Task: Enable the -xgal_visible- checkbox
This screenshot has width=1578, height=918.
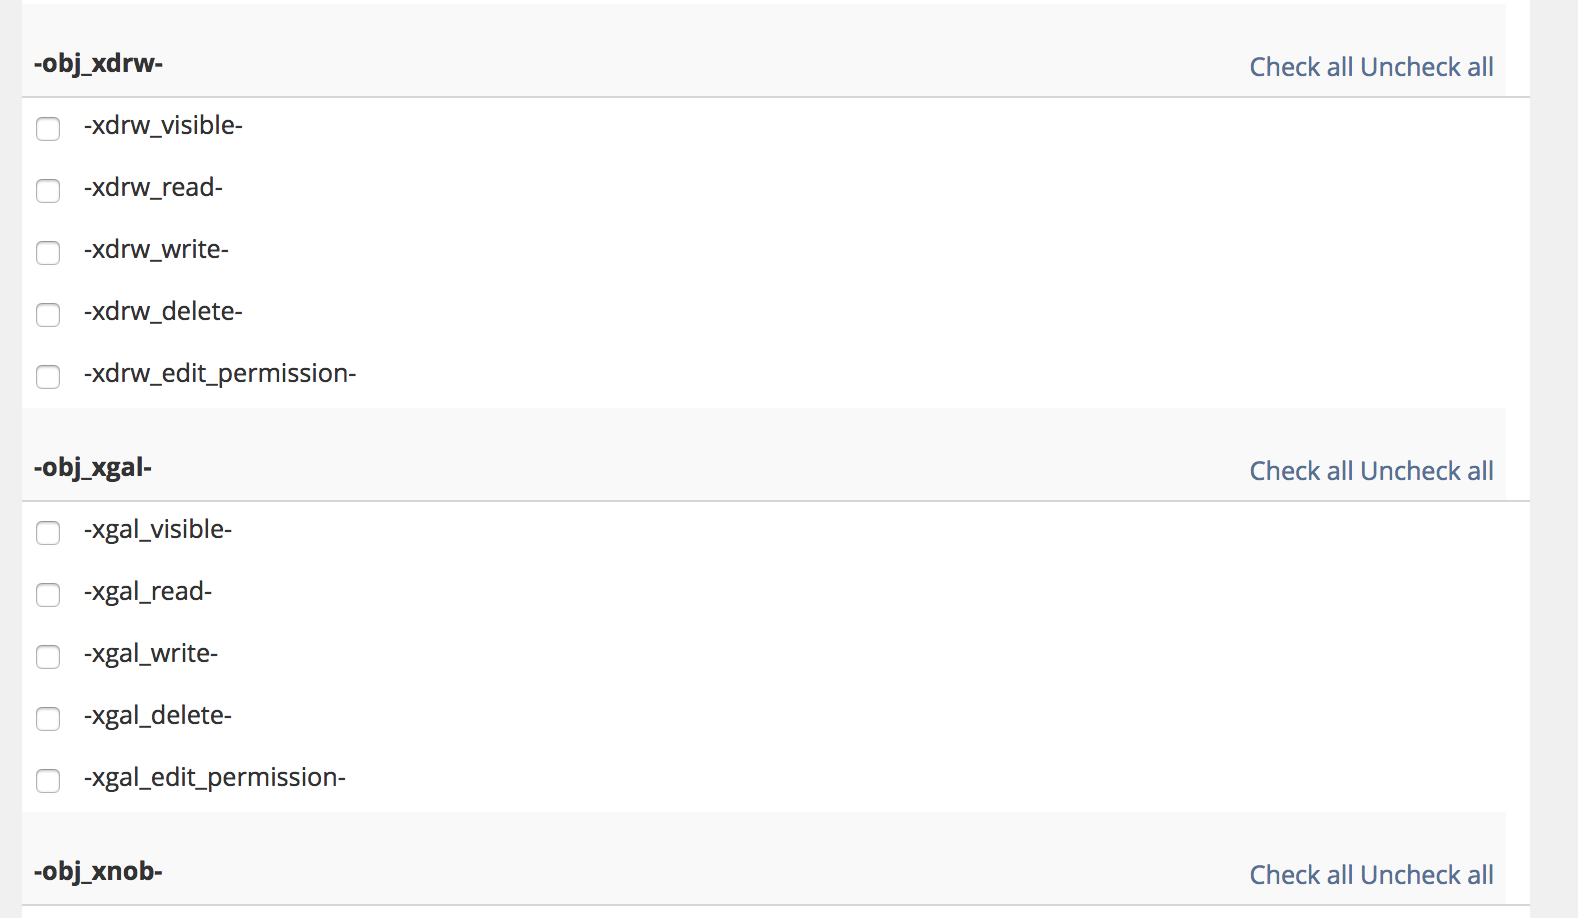Action: pyautogui.click(x=48, y=533)
